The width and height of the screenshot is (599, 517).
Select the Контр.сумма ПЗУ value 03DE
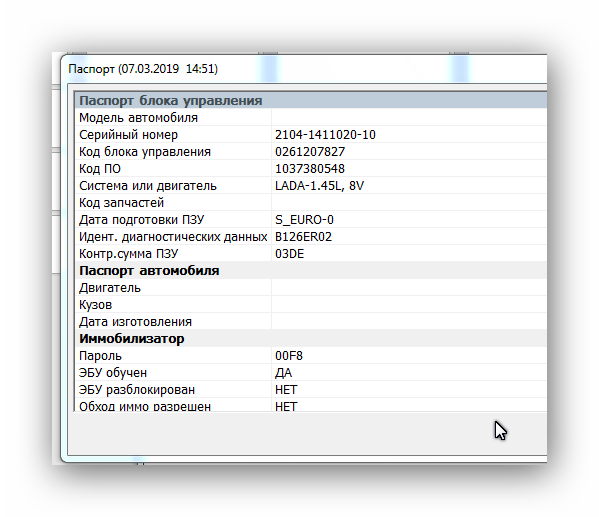(x=290, y=254)
